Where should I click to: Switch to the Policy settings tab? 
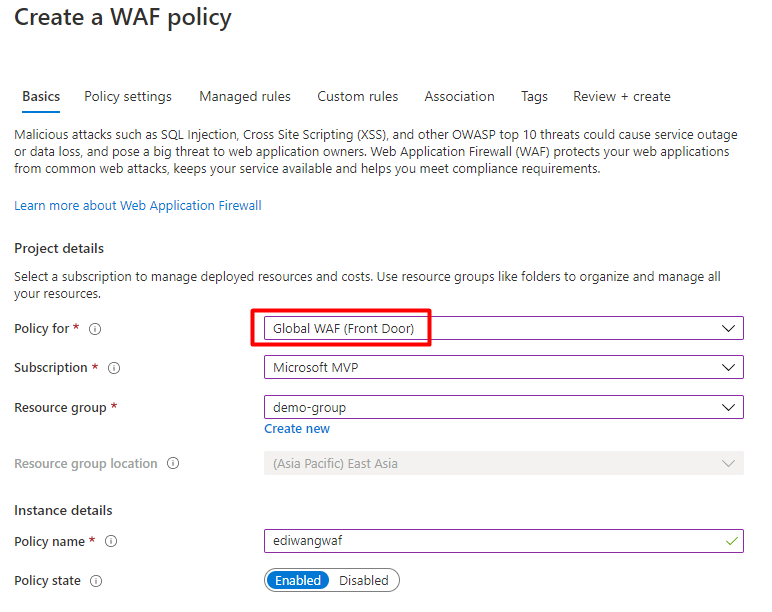pos(128,97)
